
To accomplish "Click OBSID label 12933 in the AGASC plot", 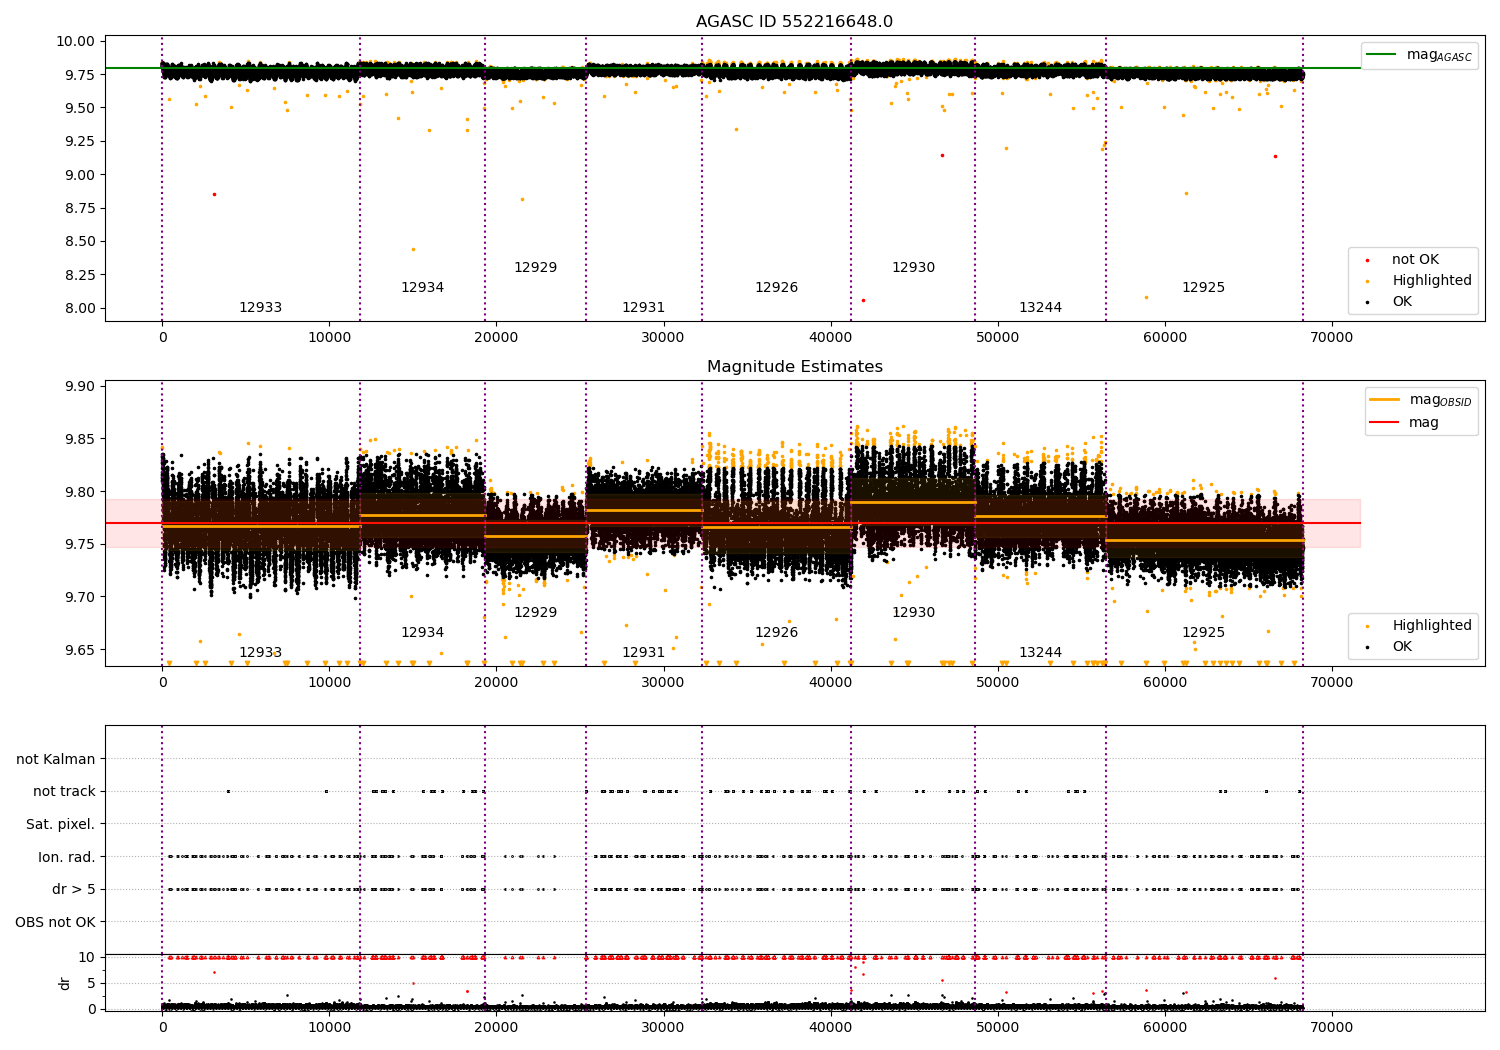I will click(260, 308).
